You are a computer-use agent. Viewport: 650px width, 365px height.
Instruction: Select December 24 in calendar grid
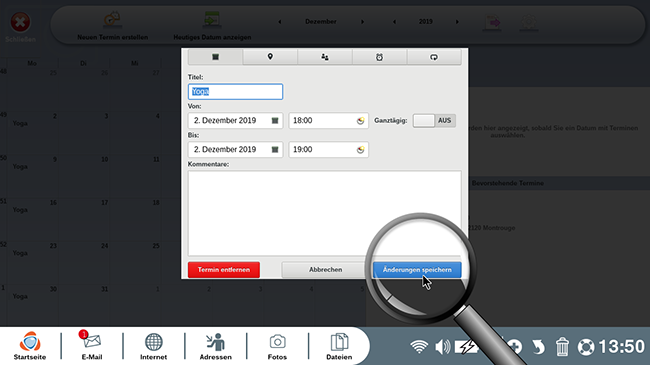pyautogui.click(x=84, y=262)
